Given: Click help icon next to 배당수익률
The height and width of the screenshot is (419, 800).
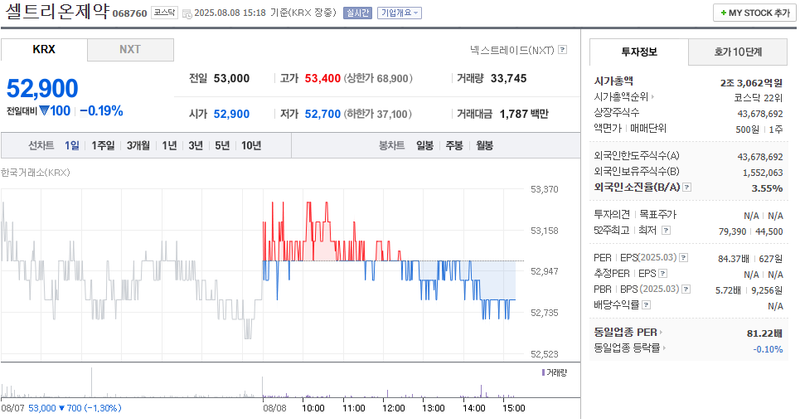Looking at the screenshot, I should click(646, 305).
